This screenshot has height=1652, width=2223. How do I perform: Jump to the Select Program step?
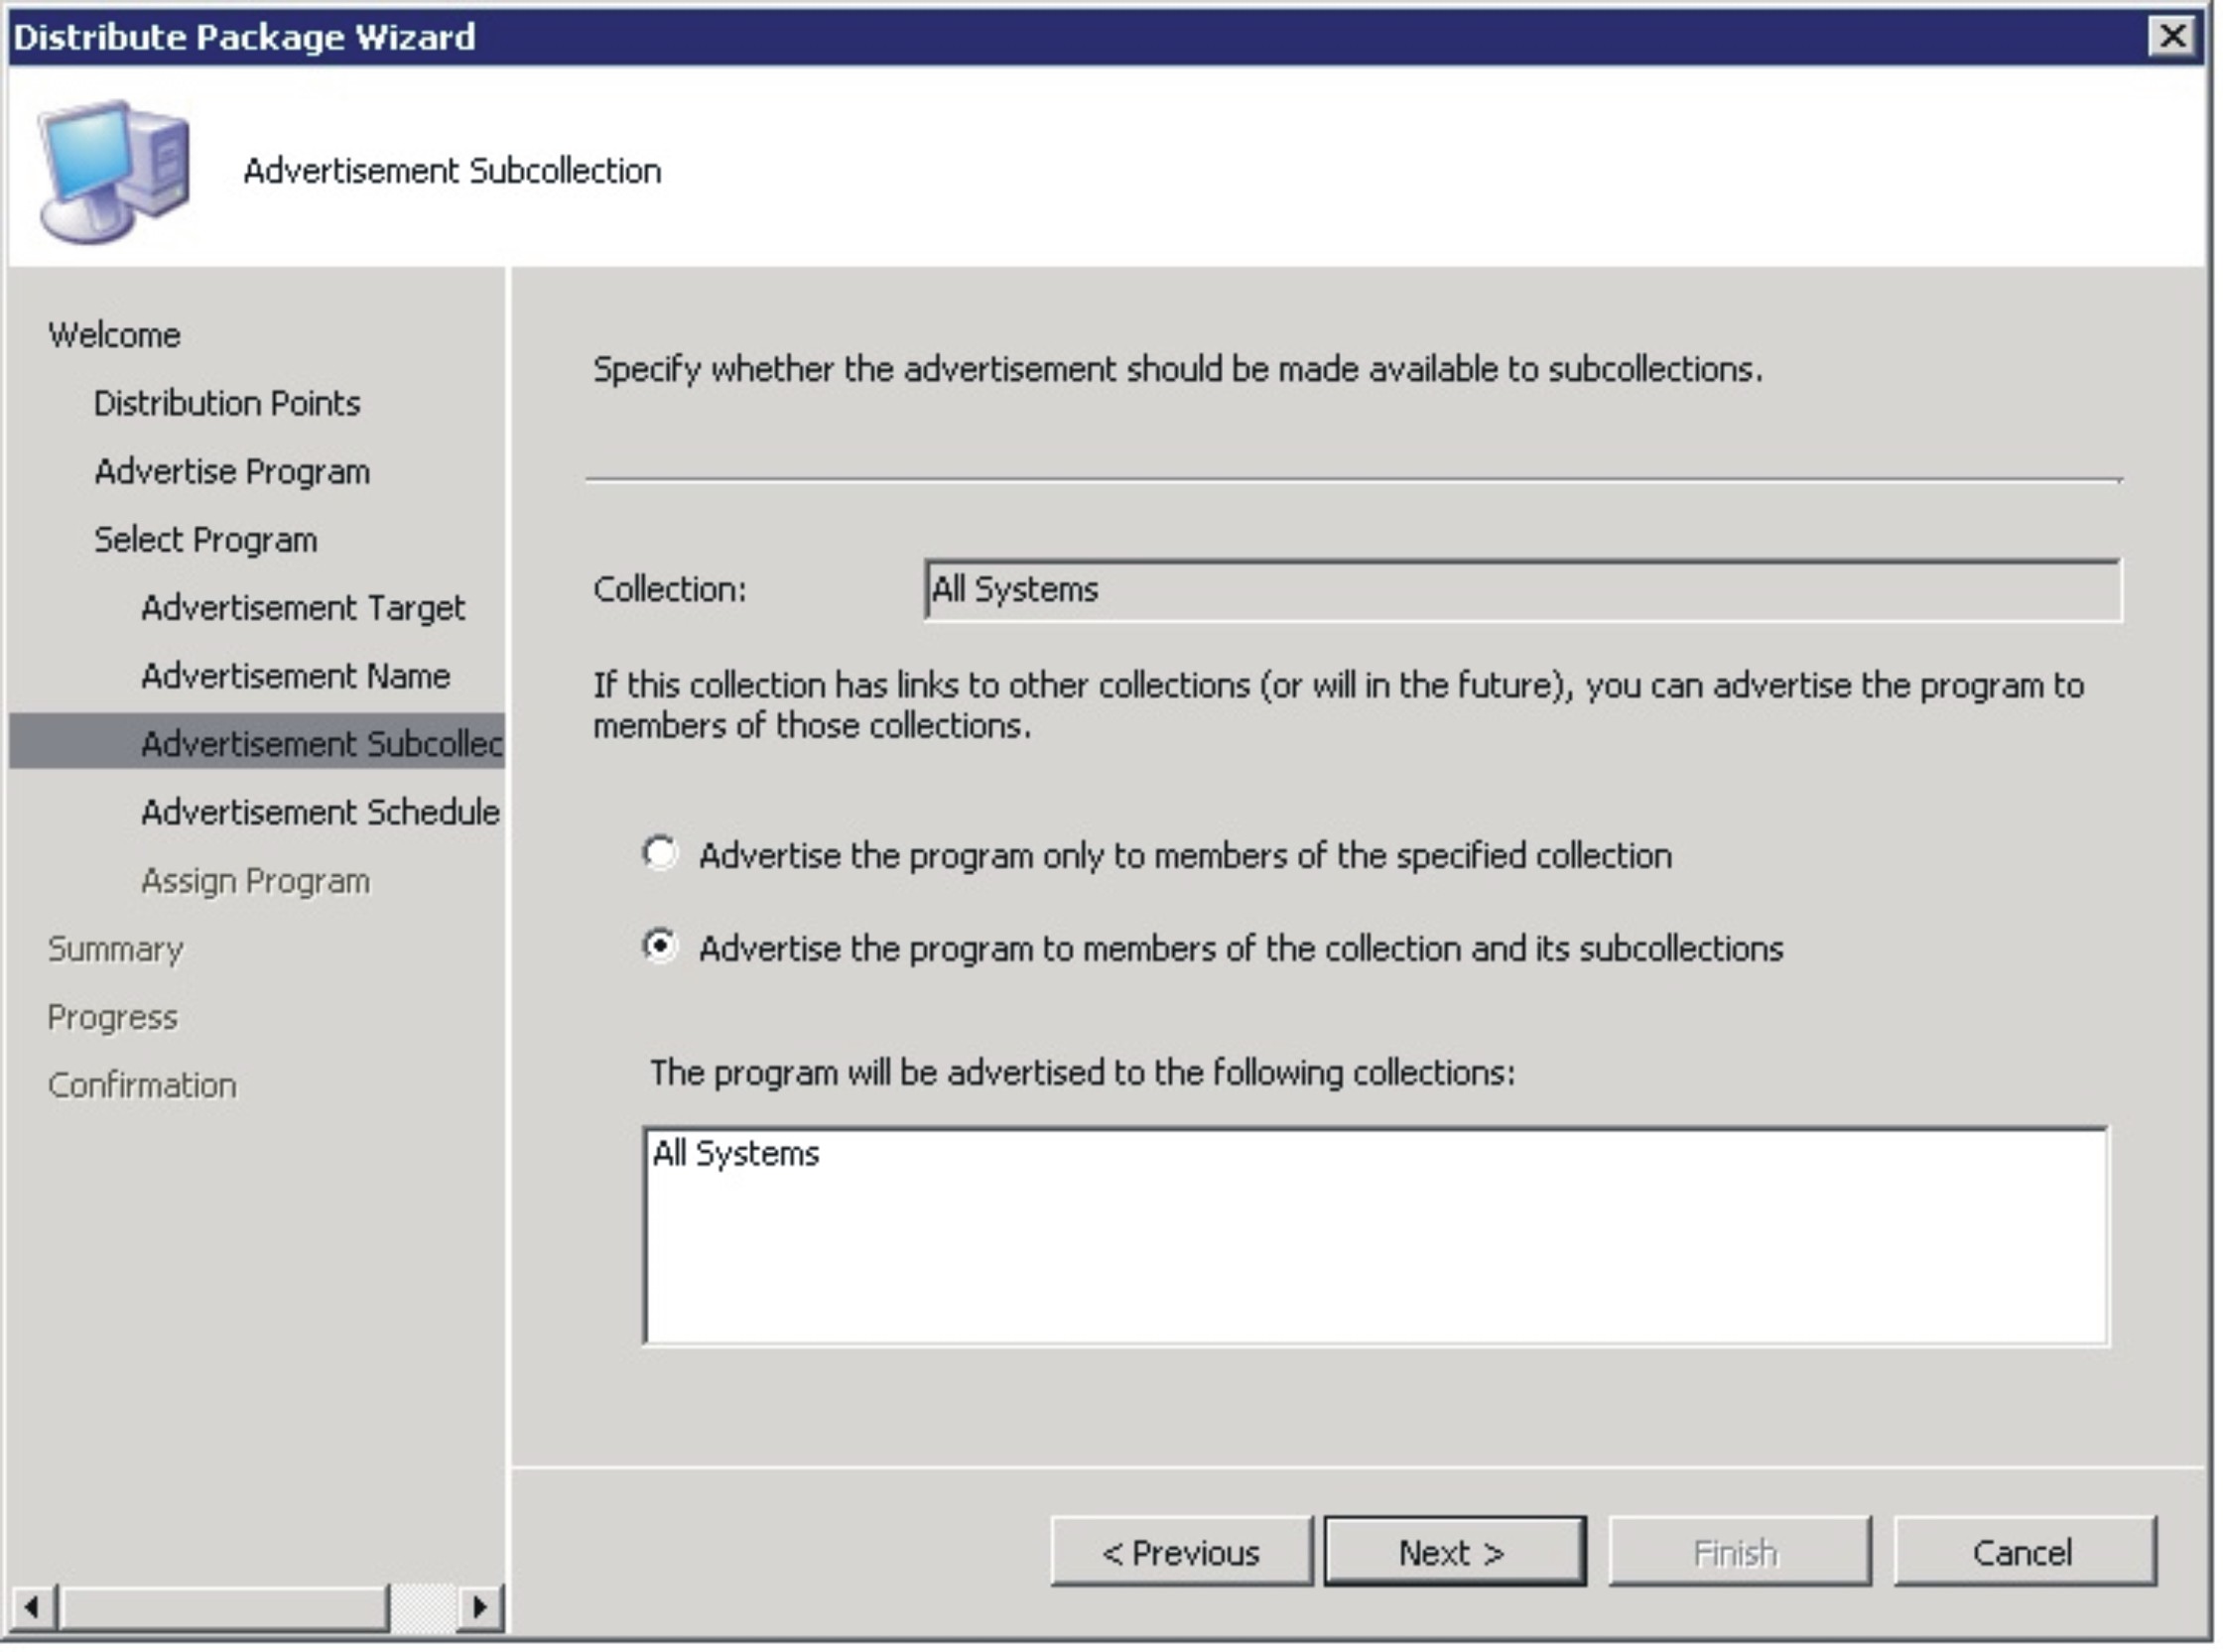205,540
